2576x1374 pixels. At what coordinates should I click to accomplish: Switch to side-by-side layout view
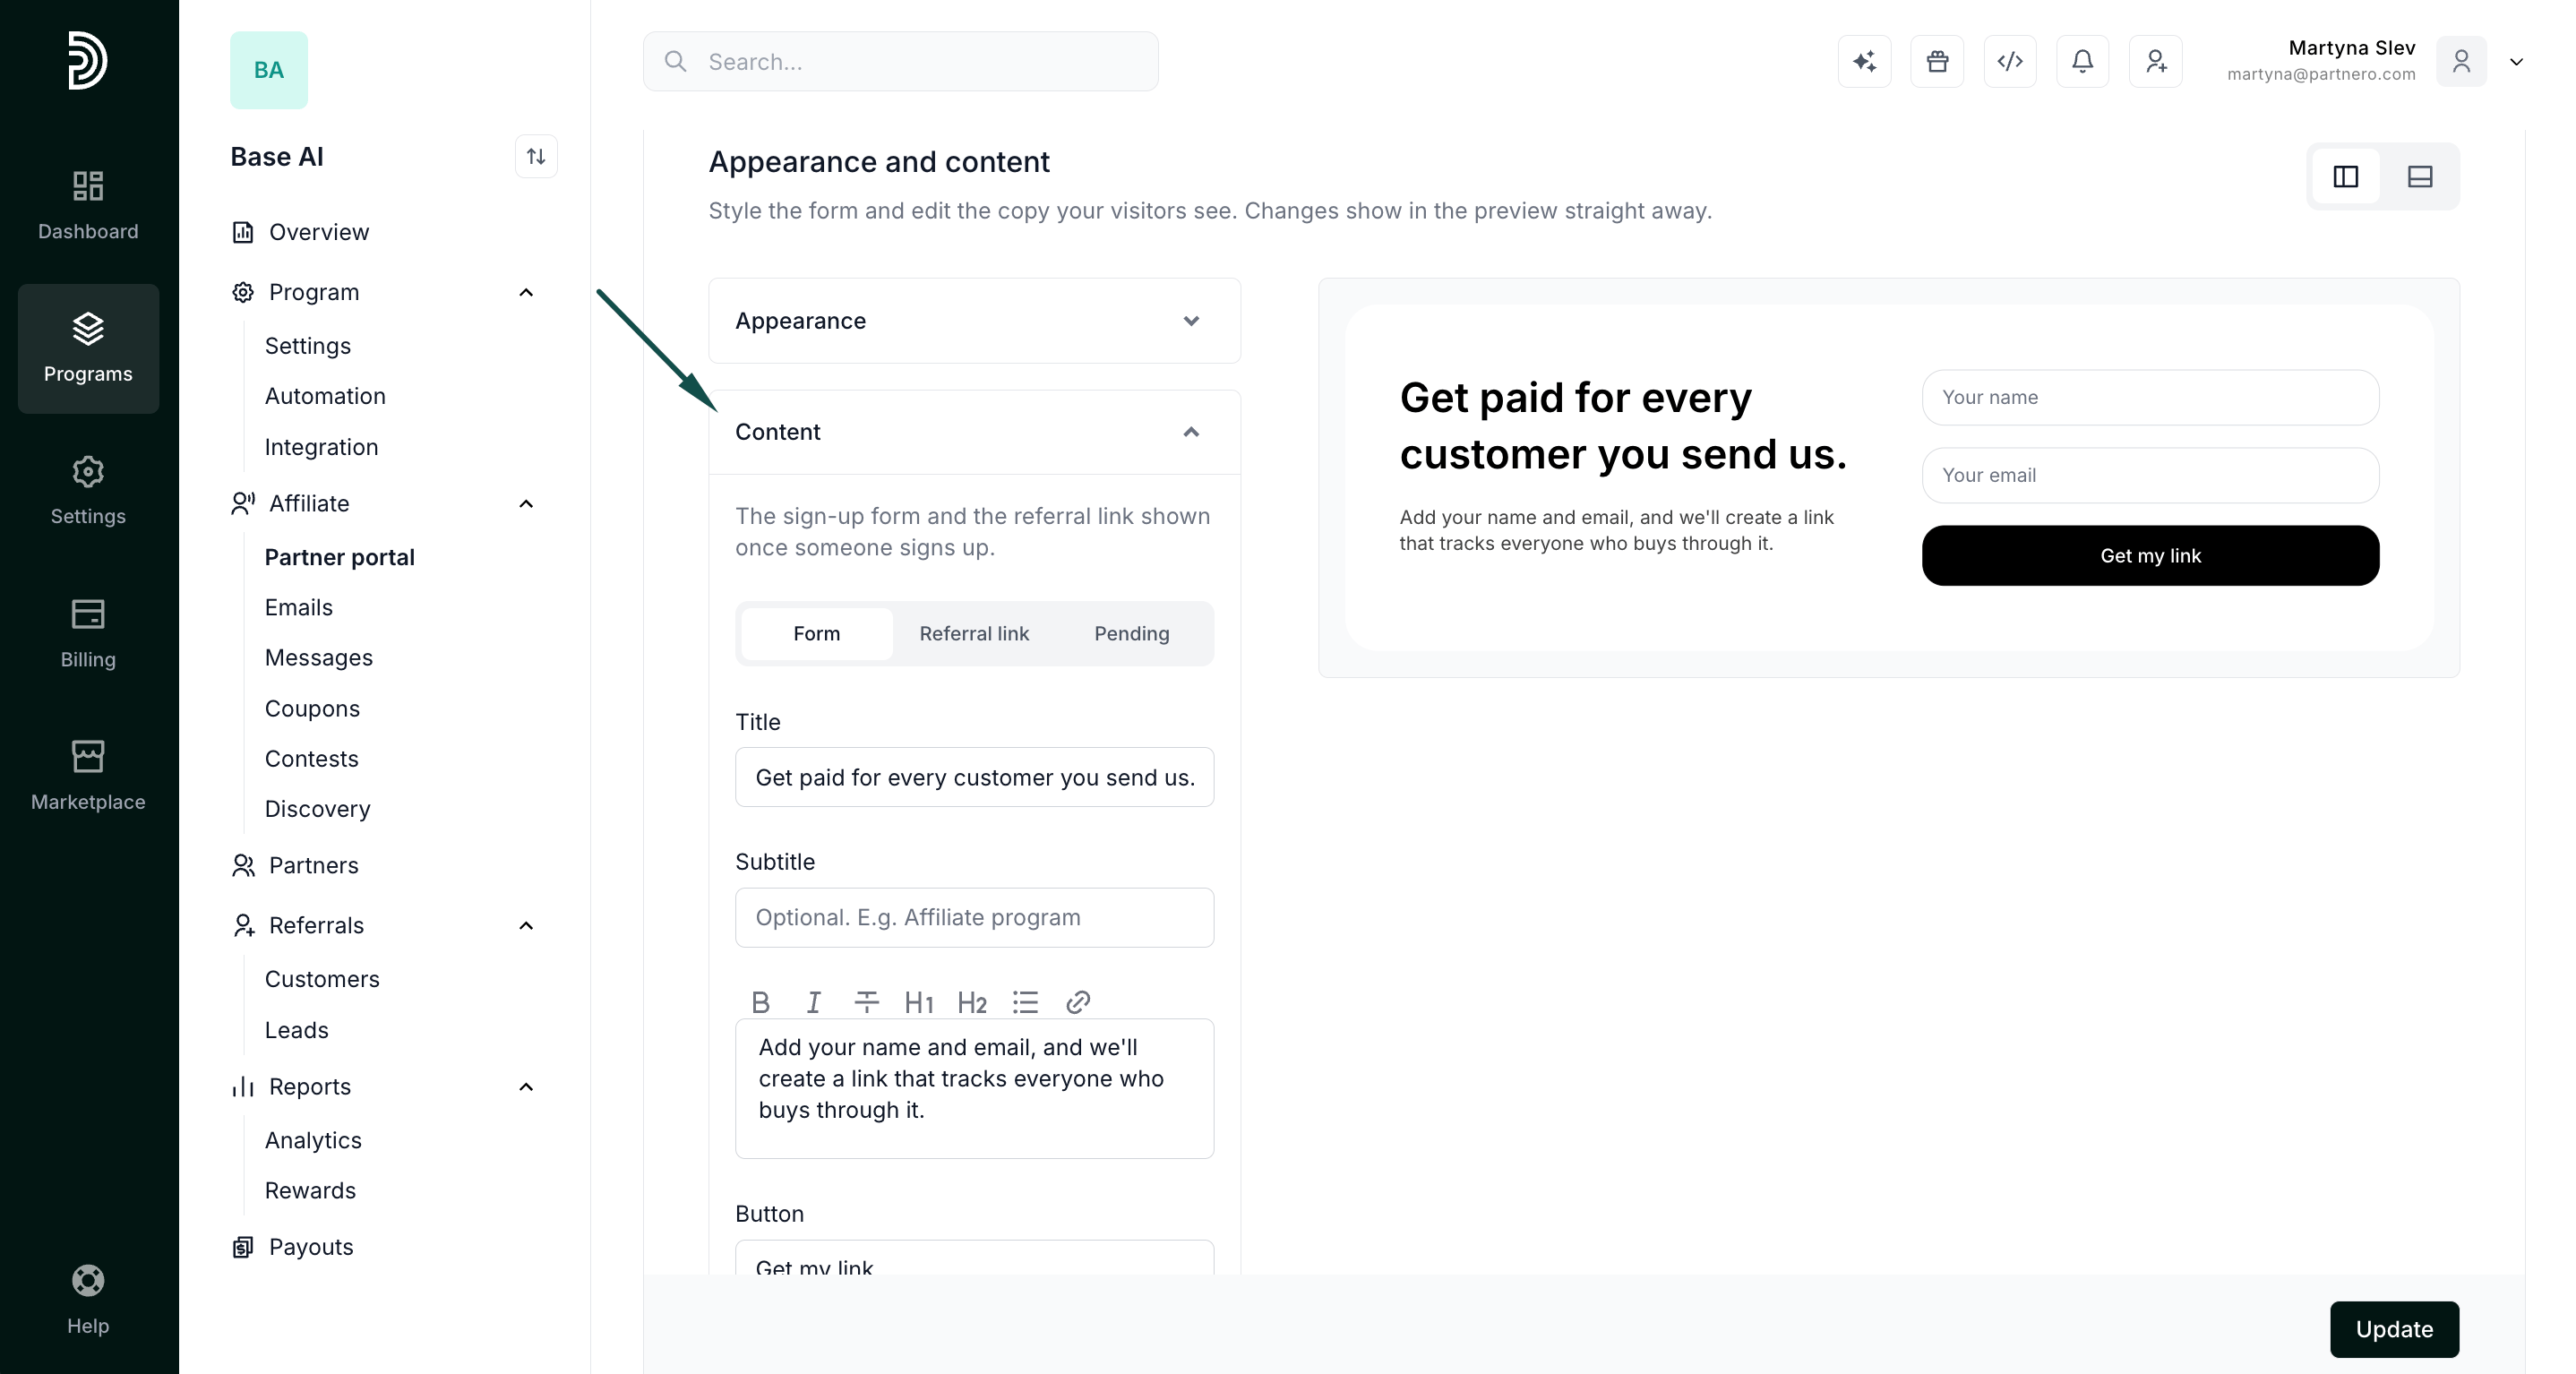[x=2346, y=177]
